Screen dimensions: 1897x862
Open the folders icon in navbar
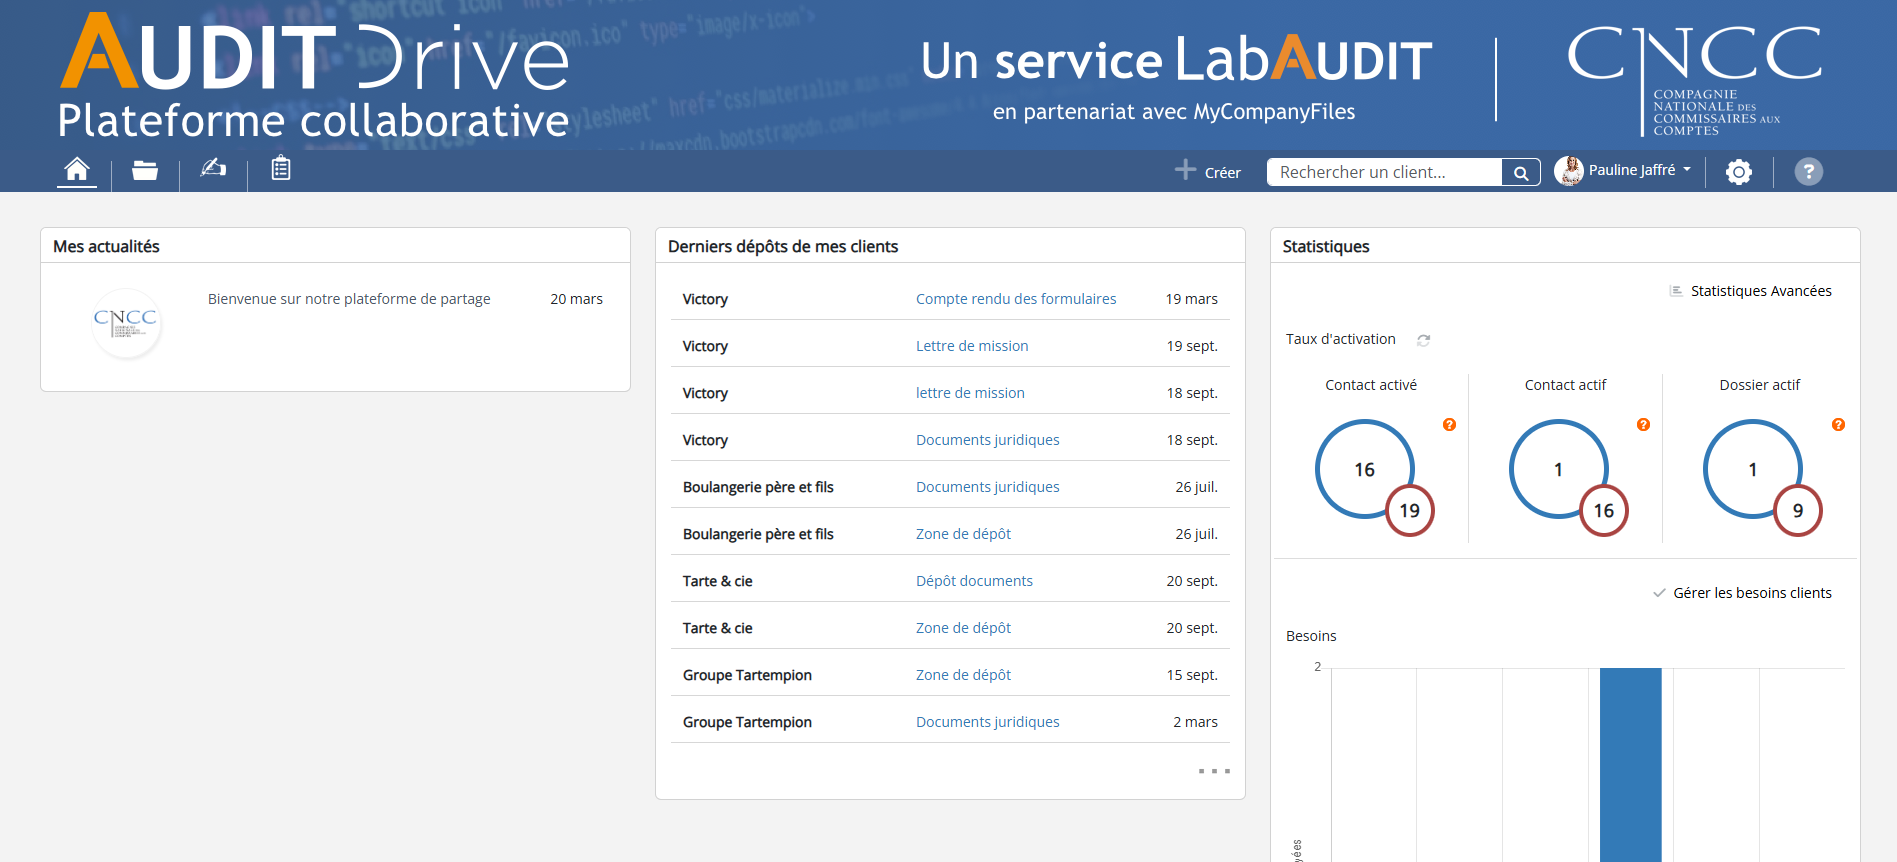pos(145,170)
